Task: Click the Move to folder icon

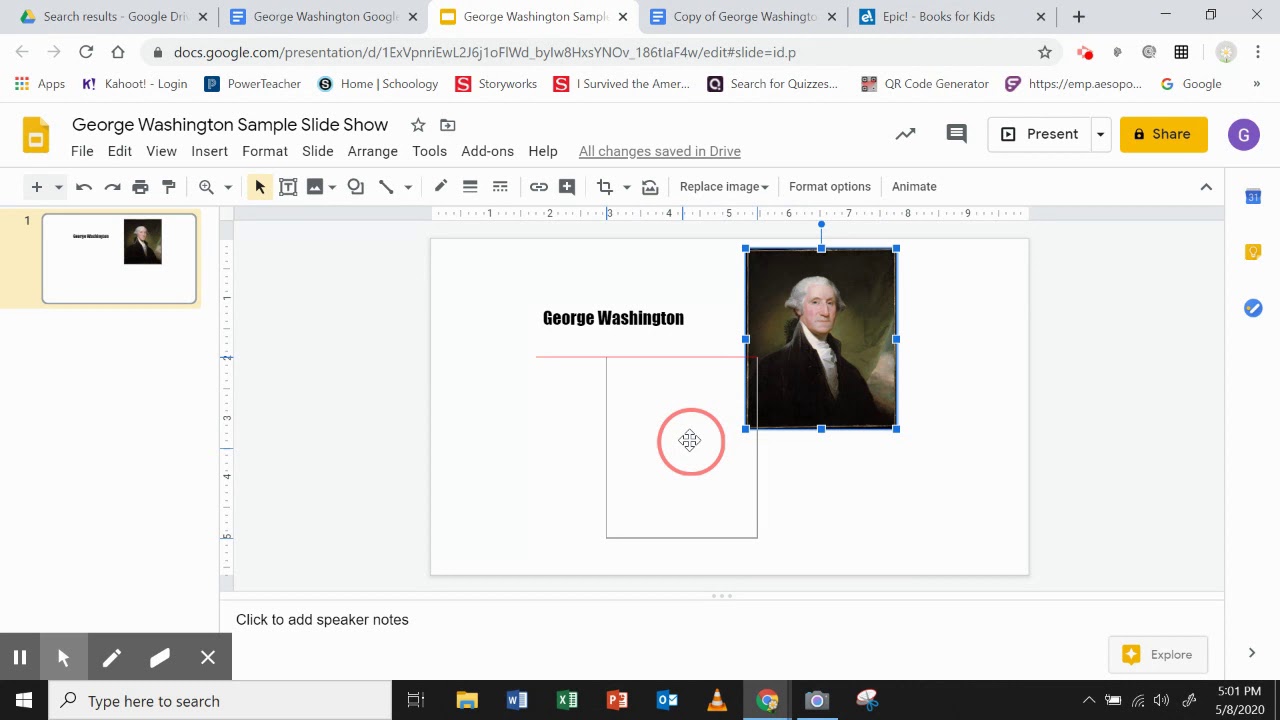Action: [448, 125]
